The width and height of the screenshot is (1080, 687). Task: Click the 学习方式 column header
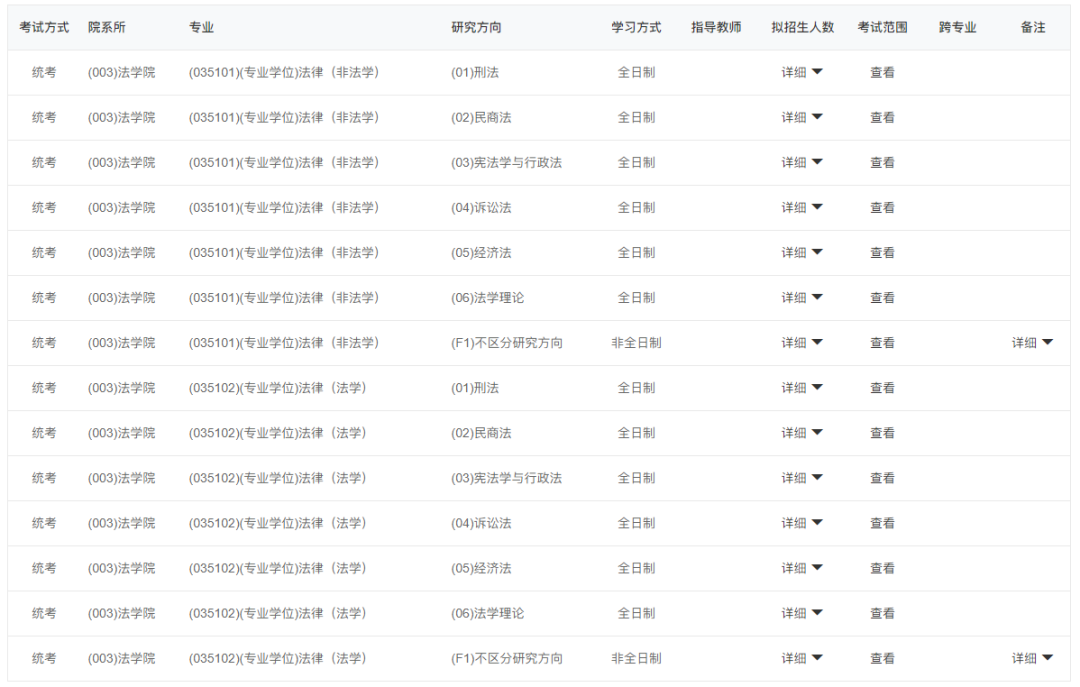point(636,28)
